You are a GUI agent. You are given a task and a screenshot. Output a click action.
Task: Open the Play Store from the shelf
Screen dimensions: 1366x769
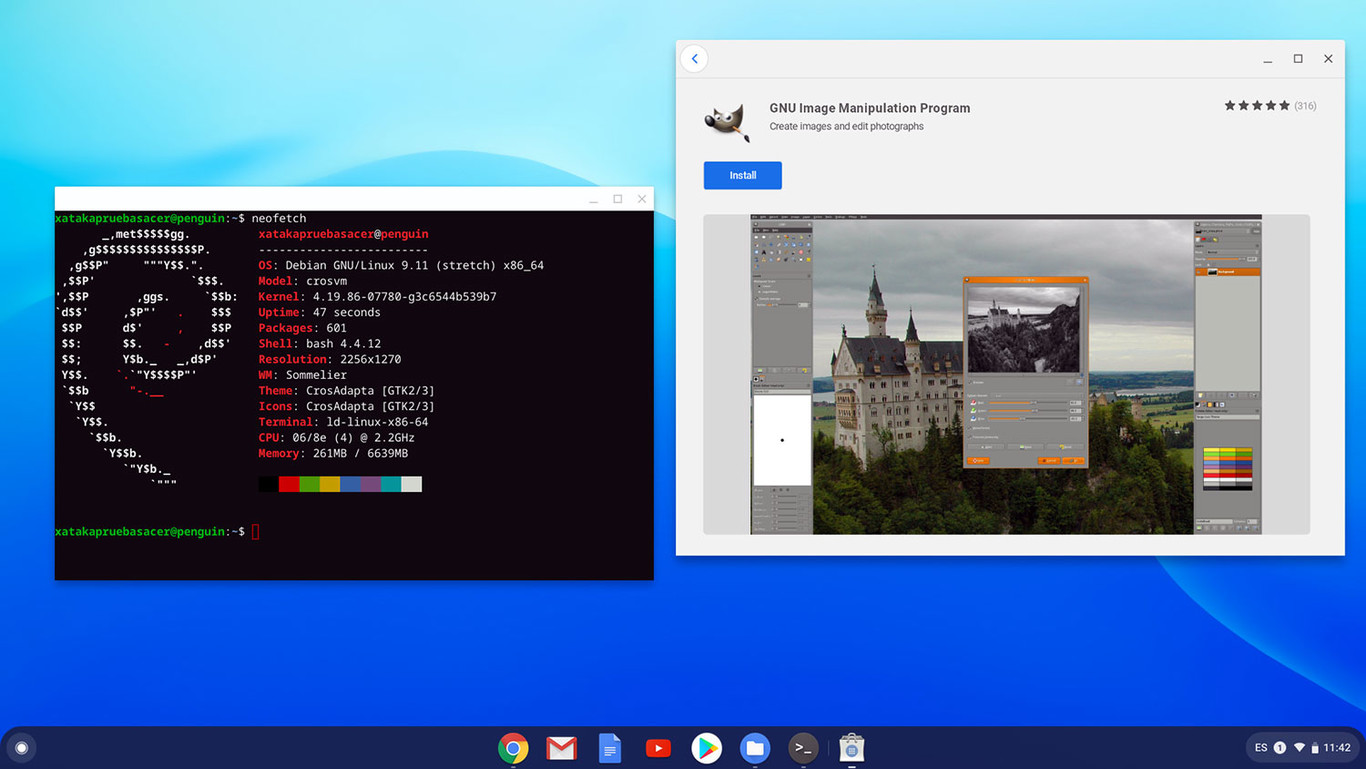coord(706,747)
